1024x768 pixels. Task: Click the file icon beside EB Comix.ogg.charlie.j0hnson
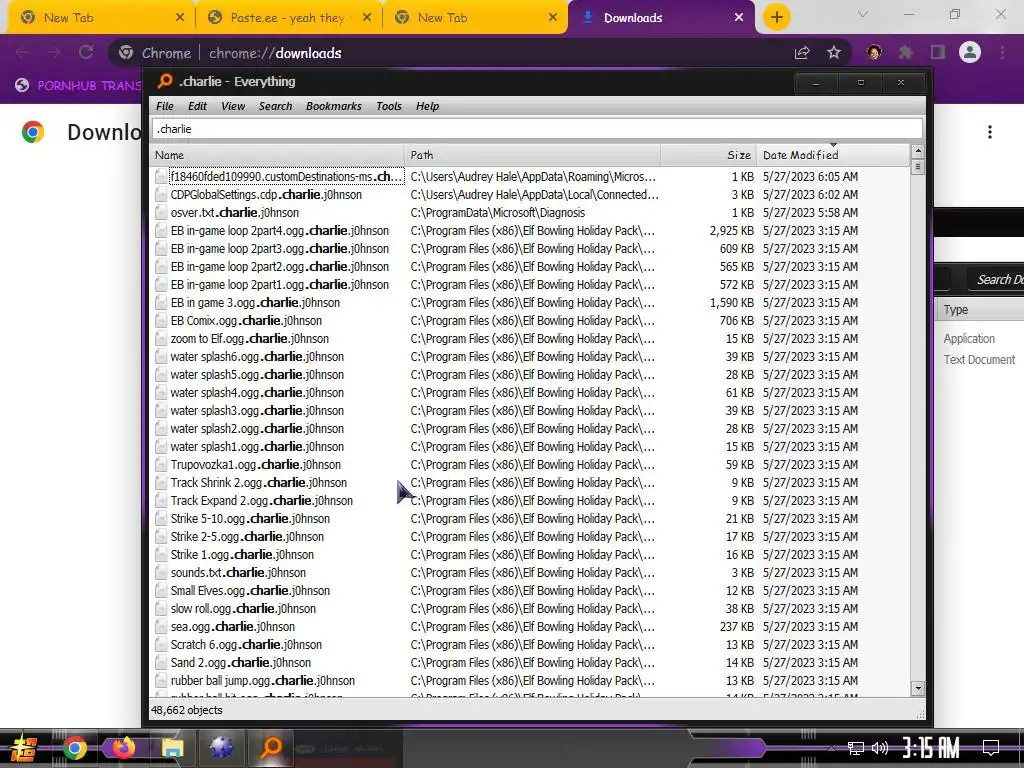(x=161, y=321)
